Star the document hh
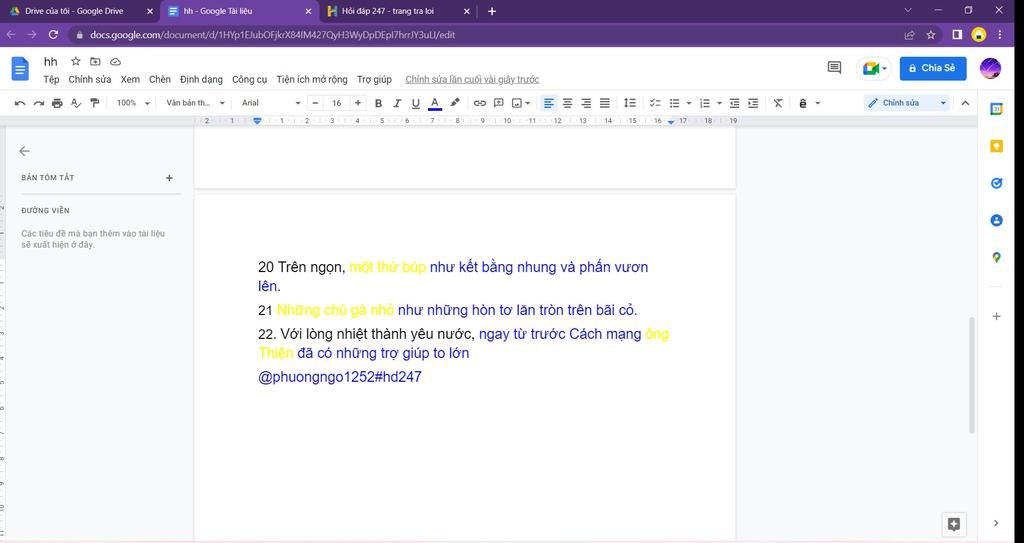This screenshot has height=543, width=1024. click(76, 61)
